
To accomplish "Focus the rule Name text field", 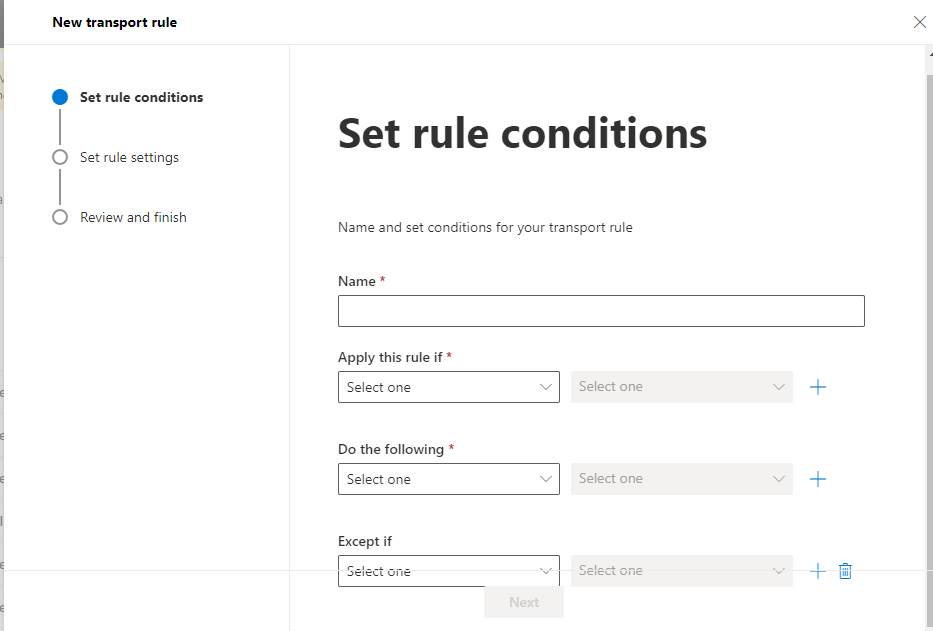I will tap(601, 311).
